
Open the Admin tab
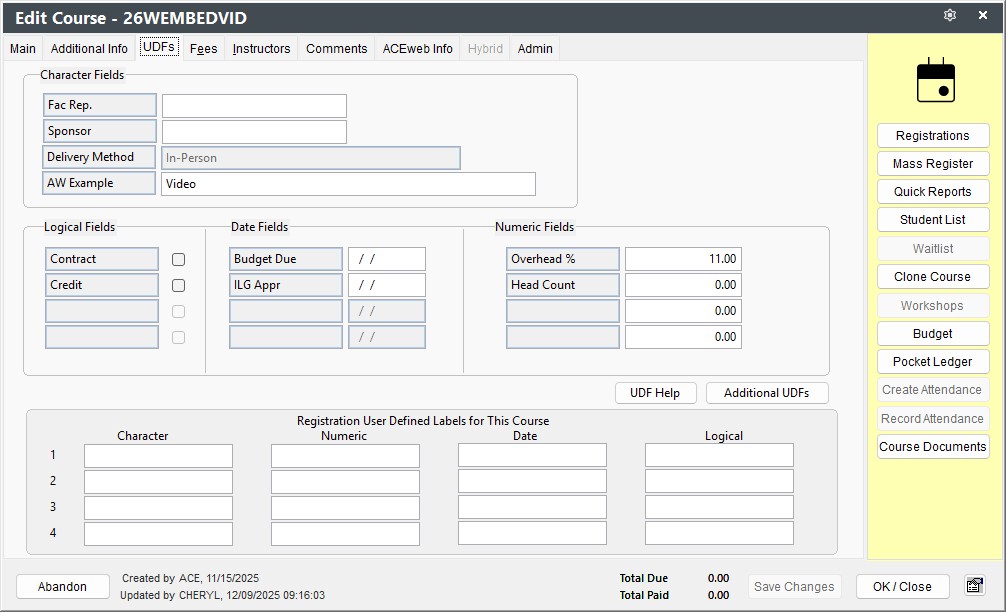coord(535,49)
